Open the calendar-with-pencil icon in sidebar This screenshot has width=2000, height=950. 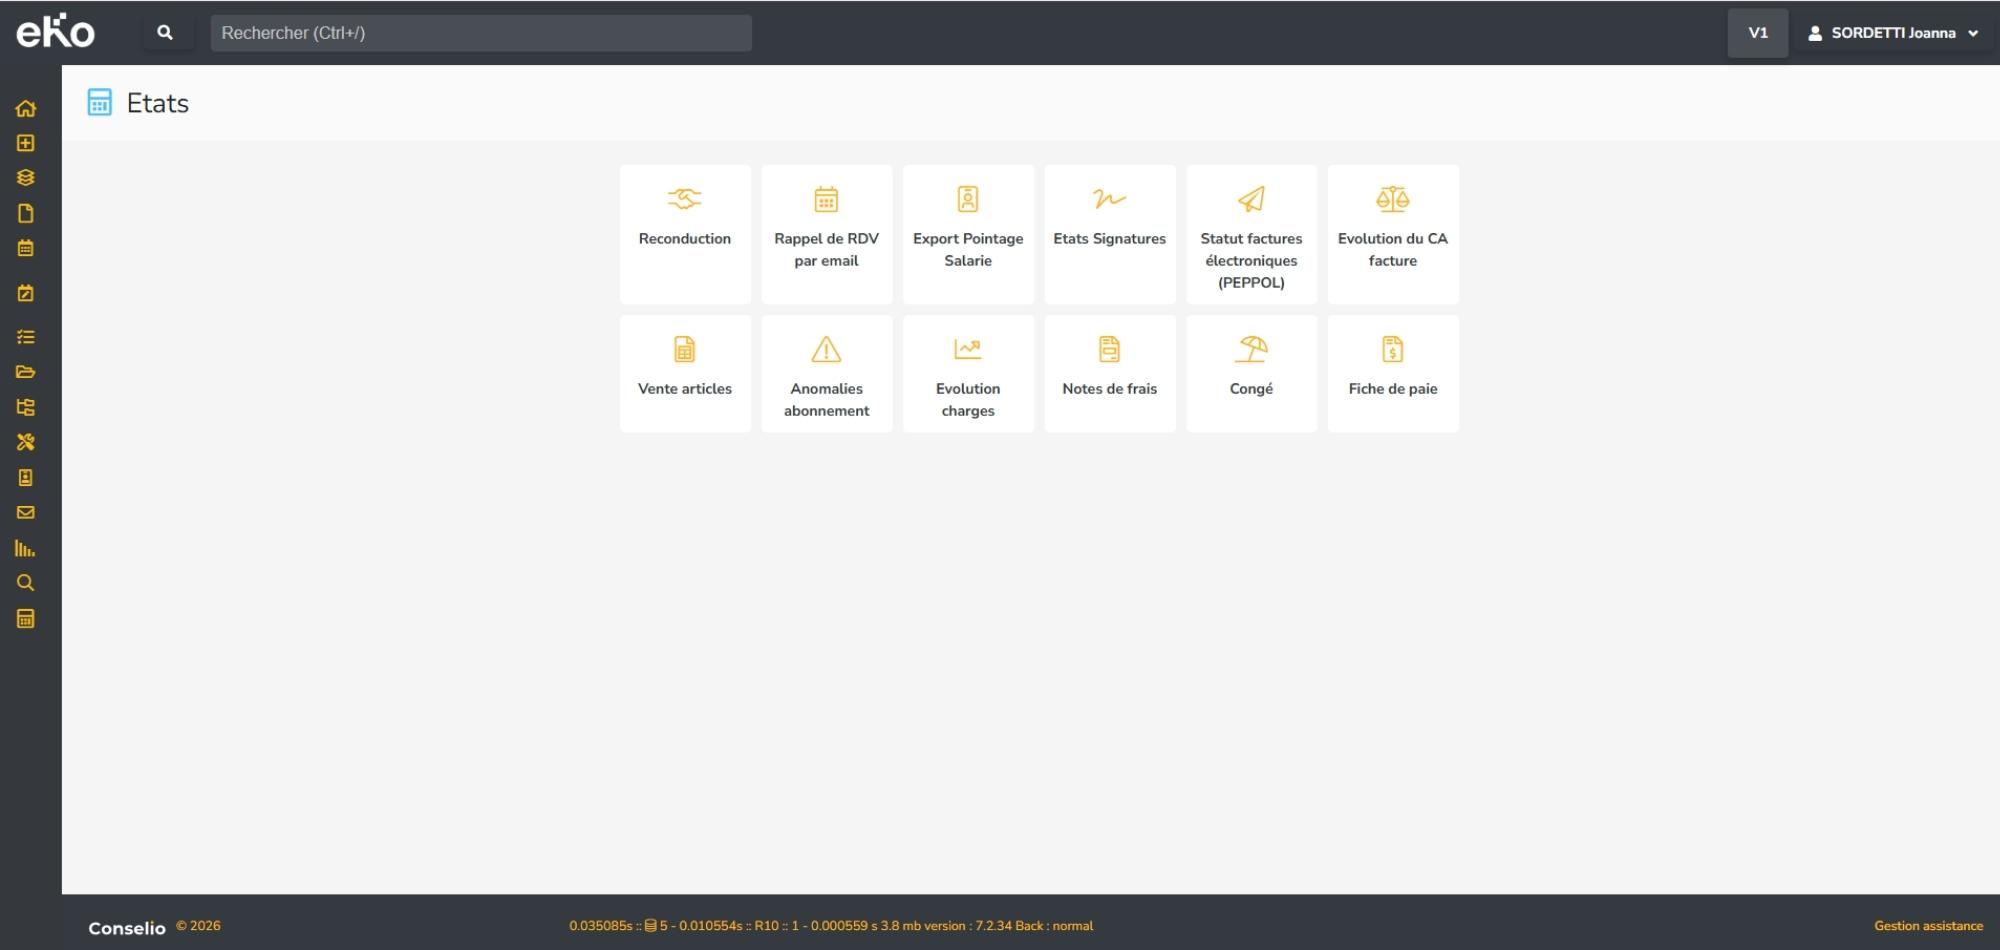click(26, 293)
